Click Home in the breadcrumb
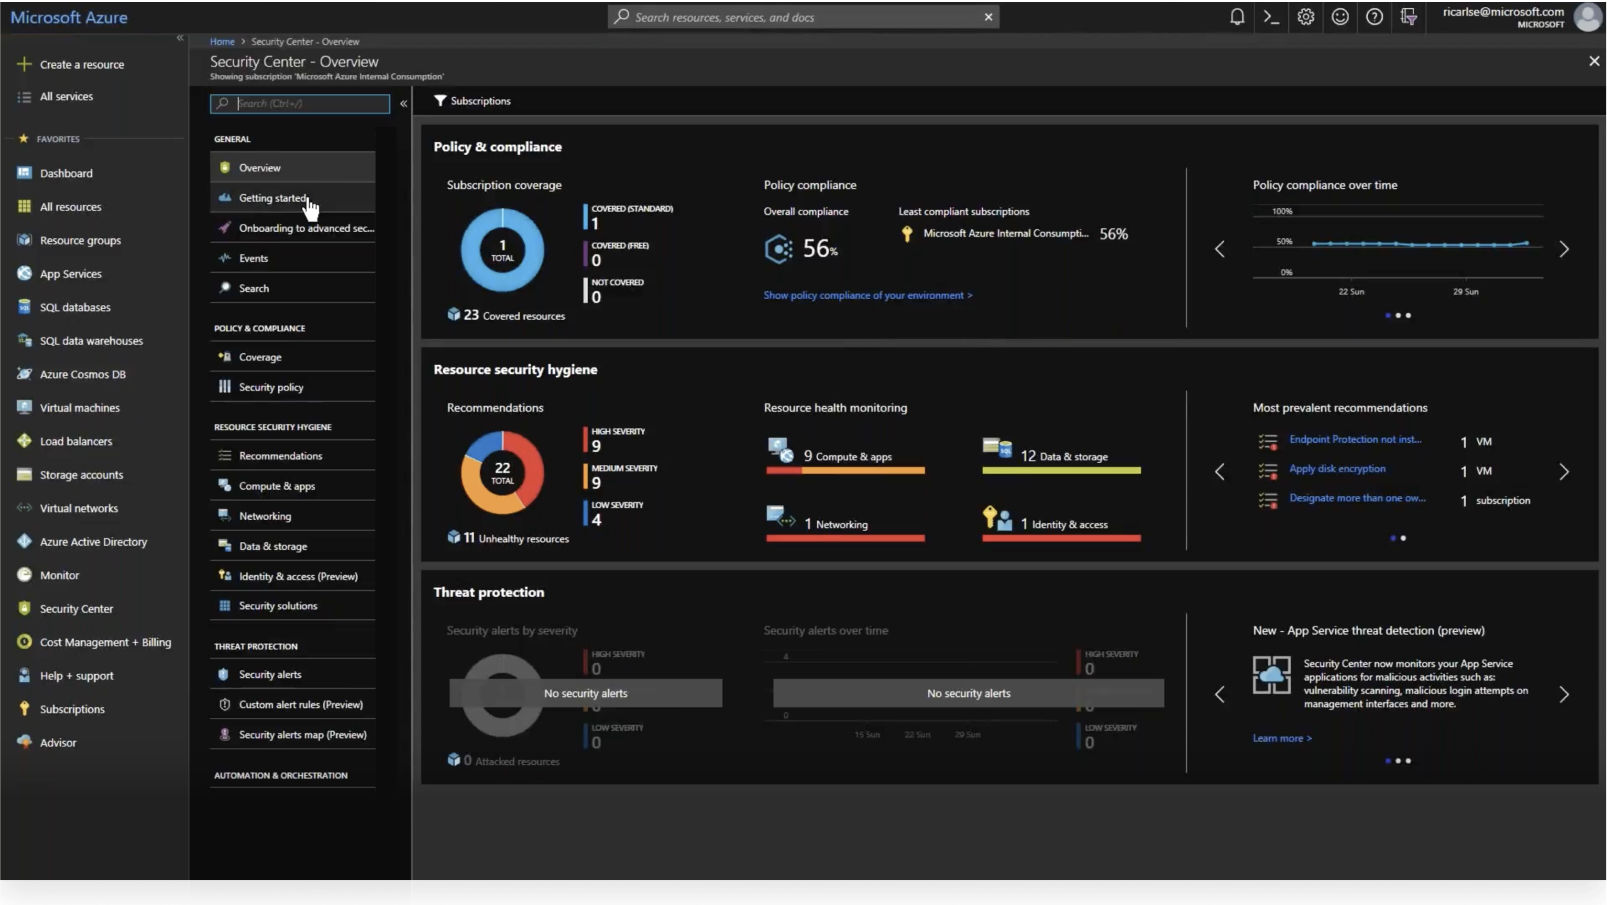Viewport: 1607px width, 905px height. (222, 42)
